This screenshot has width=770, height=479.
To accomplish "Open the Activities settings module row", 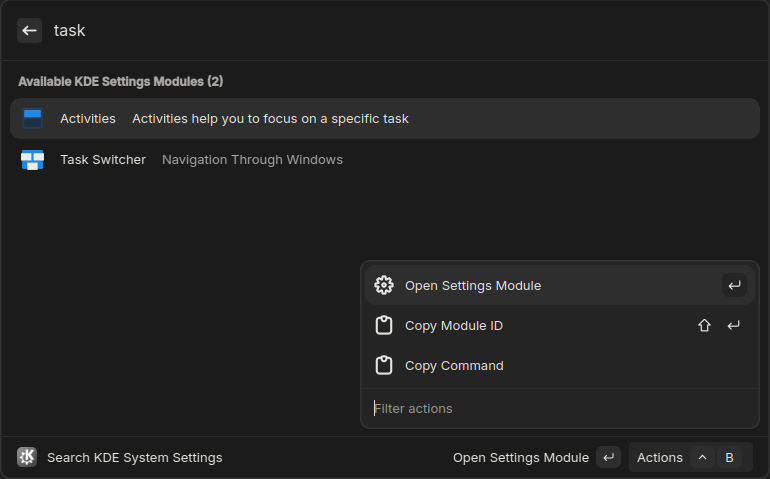I will pyautogui.click(x=385, y=118).
